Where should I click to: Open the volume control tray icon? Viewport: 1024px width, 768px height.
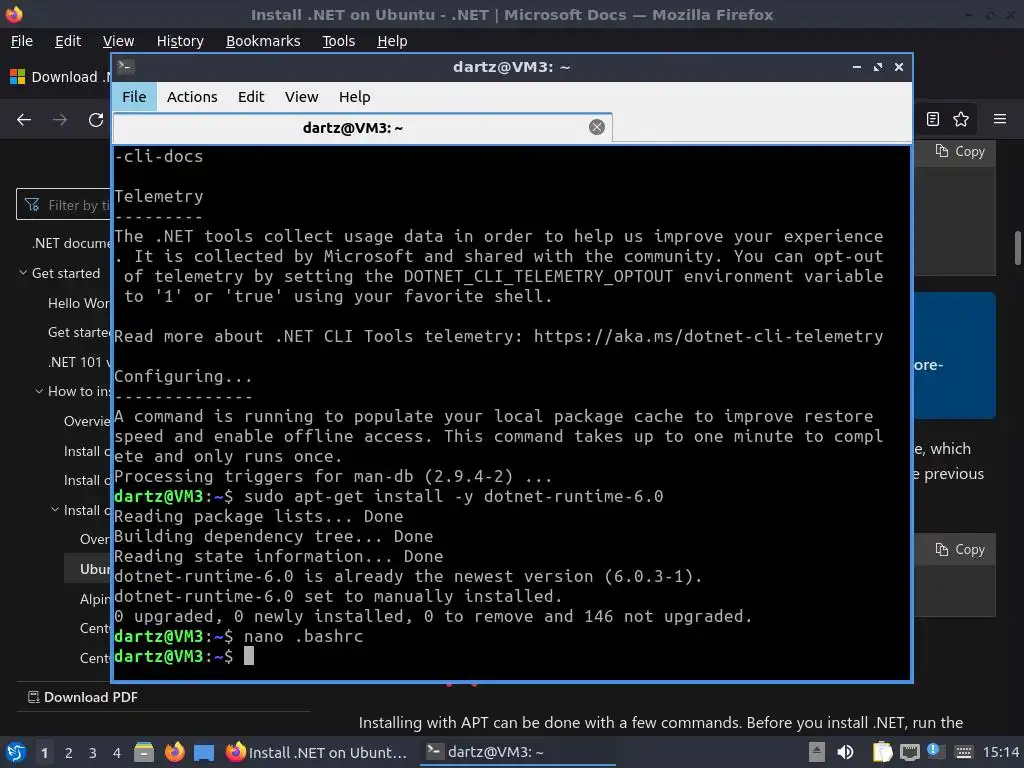[845, 752]
